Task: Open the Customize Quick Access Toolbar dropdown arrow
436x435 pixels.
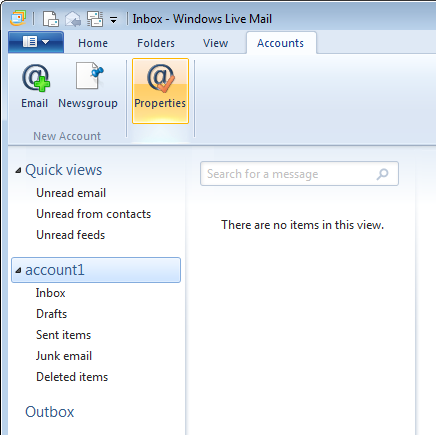Action: click(x=114, y=20)
